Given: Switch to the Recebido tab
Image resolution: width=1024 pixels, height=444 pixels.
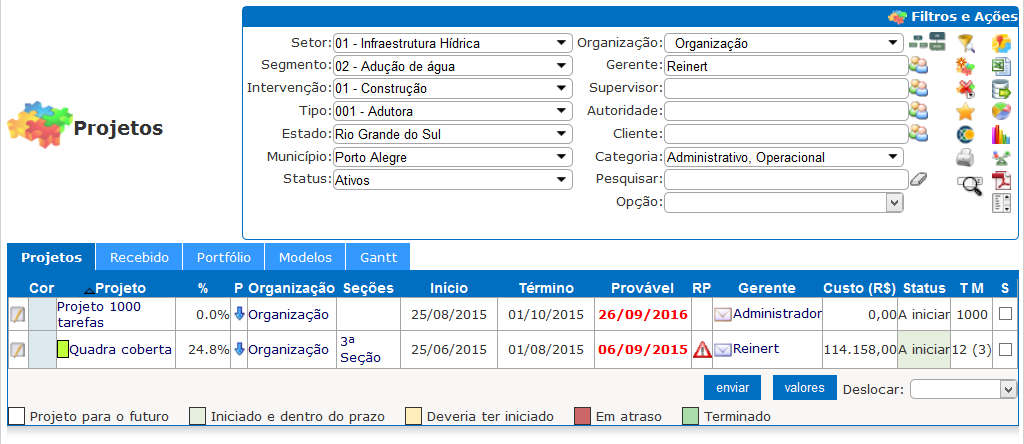Looking at the screenshot, I should click(x=139, y=257).
